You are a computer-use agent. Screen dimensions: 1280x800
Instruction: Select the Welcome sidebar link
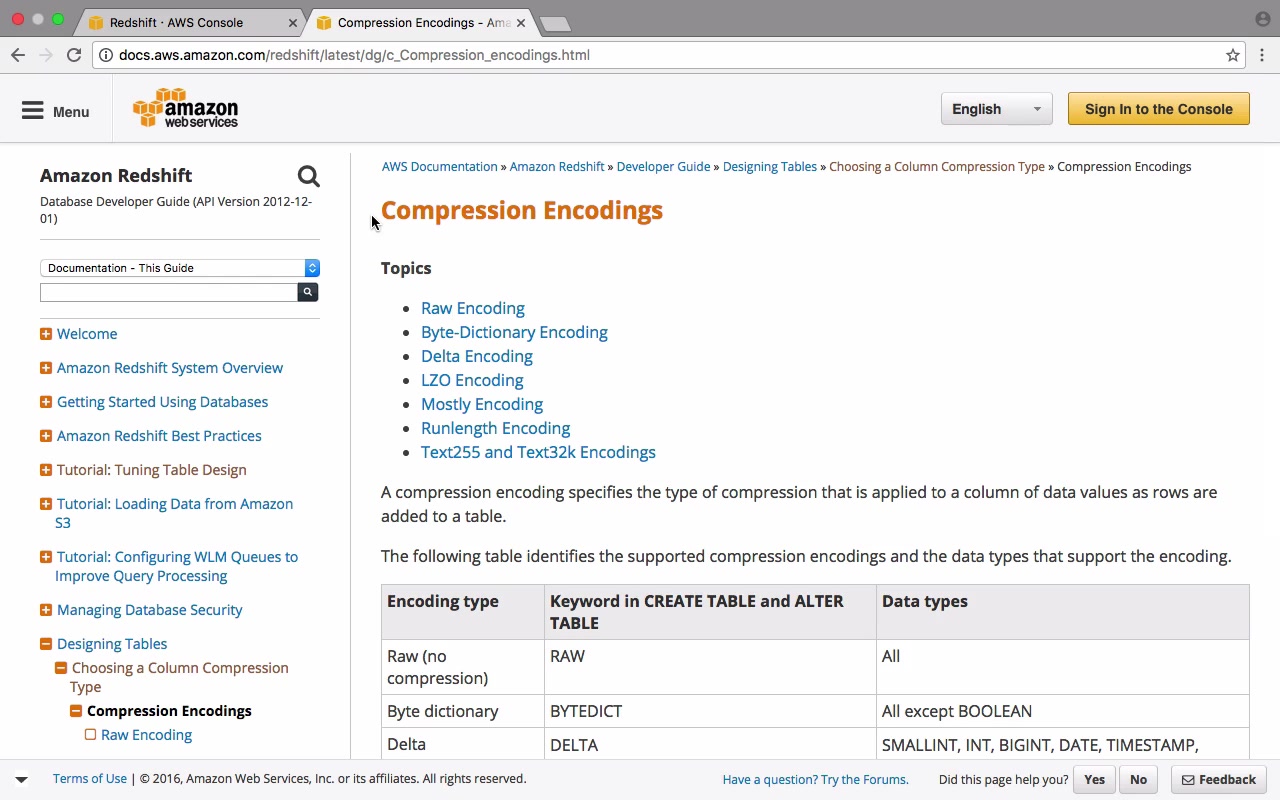point(87,334)
